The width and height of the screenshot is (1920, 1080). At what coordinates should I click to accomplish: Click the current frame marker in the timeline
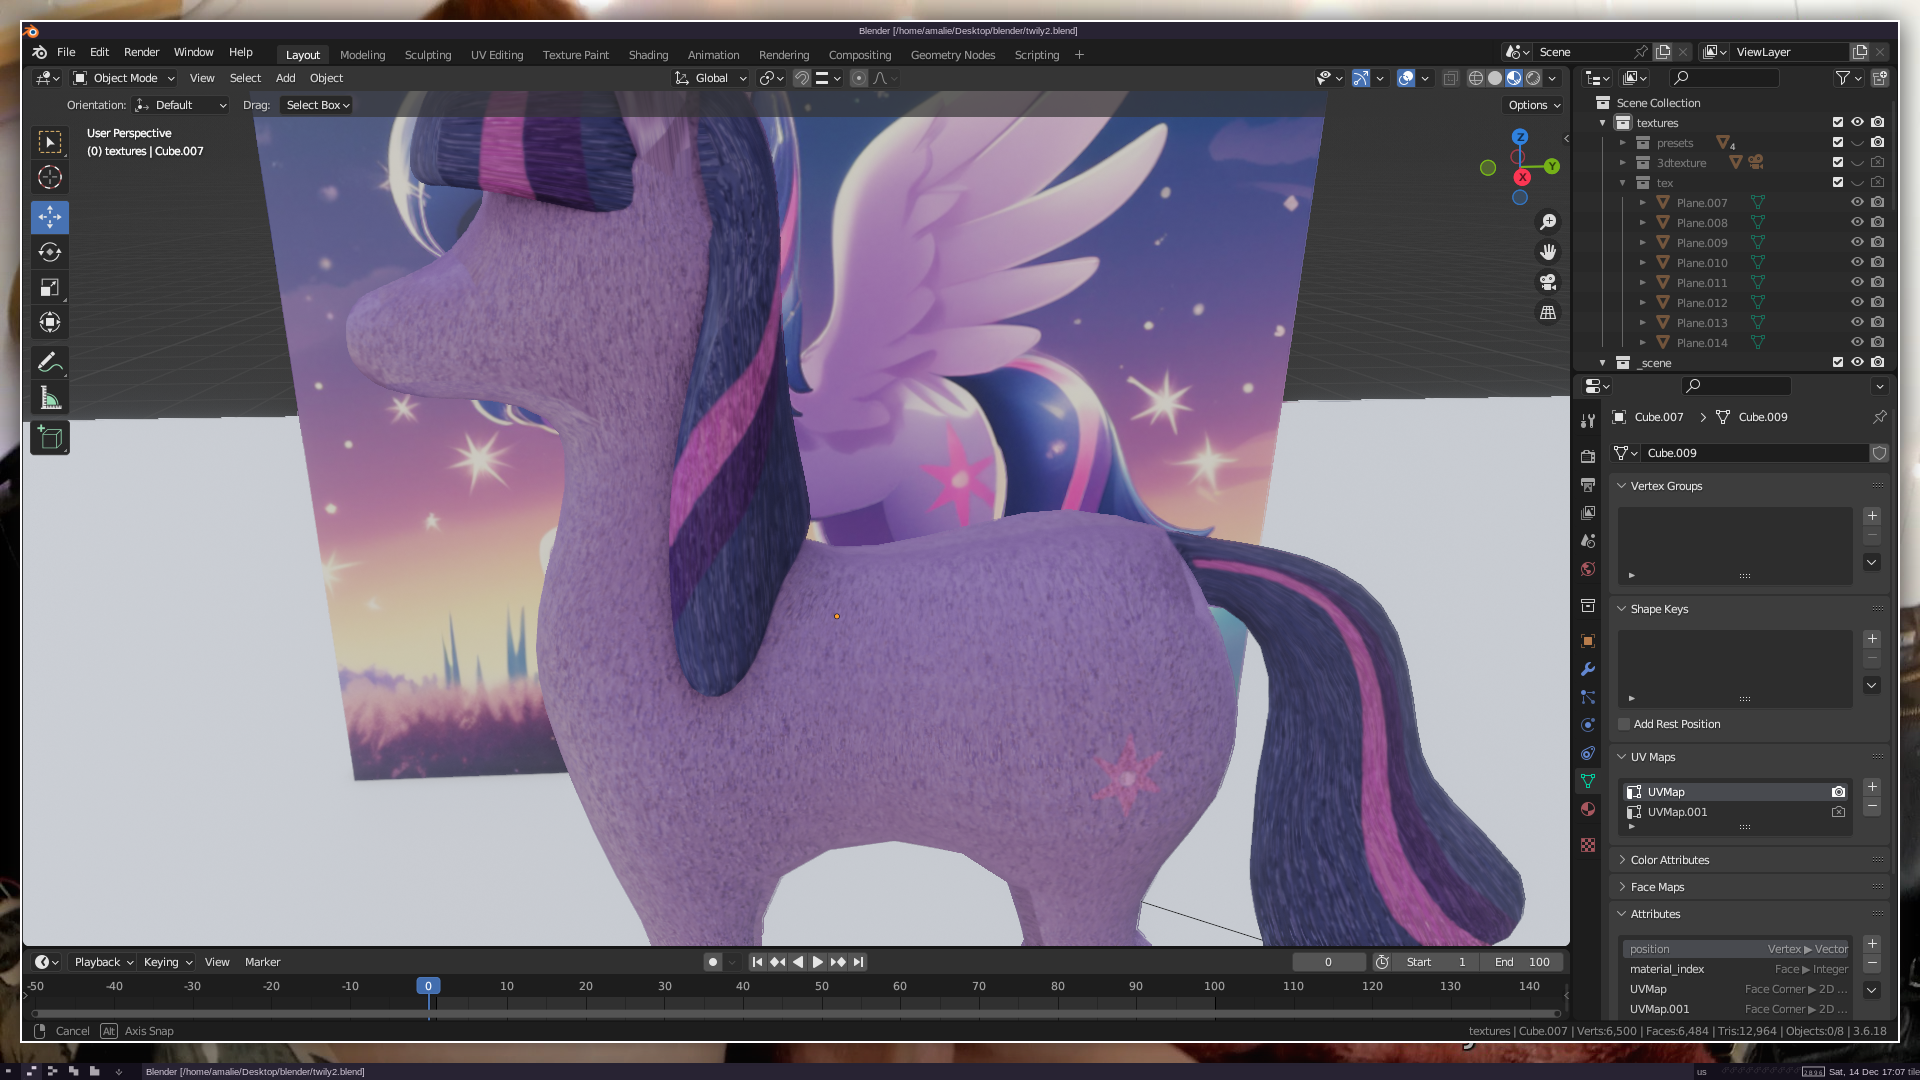(x=428, y=986)
